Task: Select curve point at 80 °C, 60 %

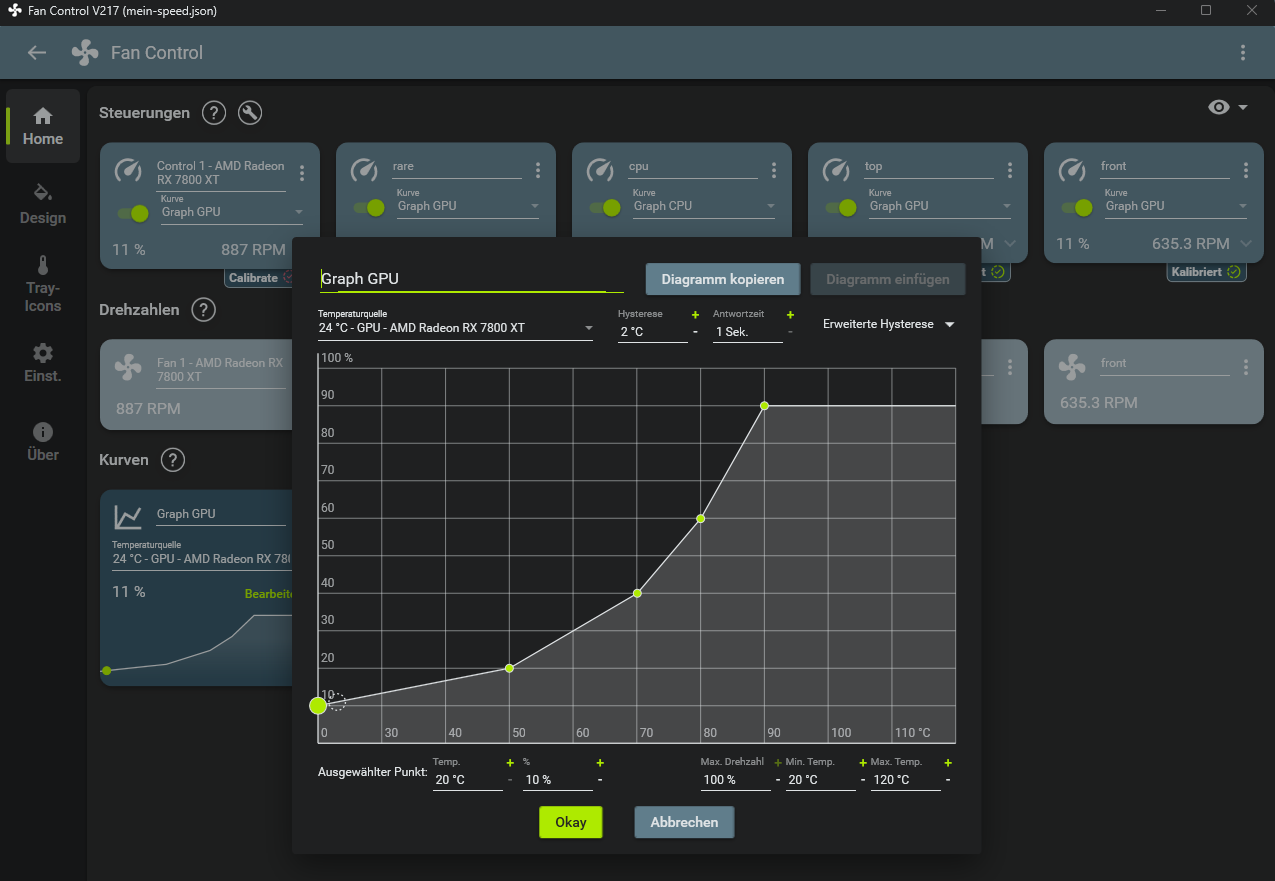Action: click(700, 518)
